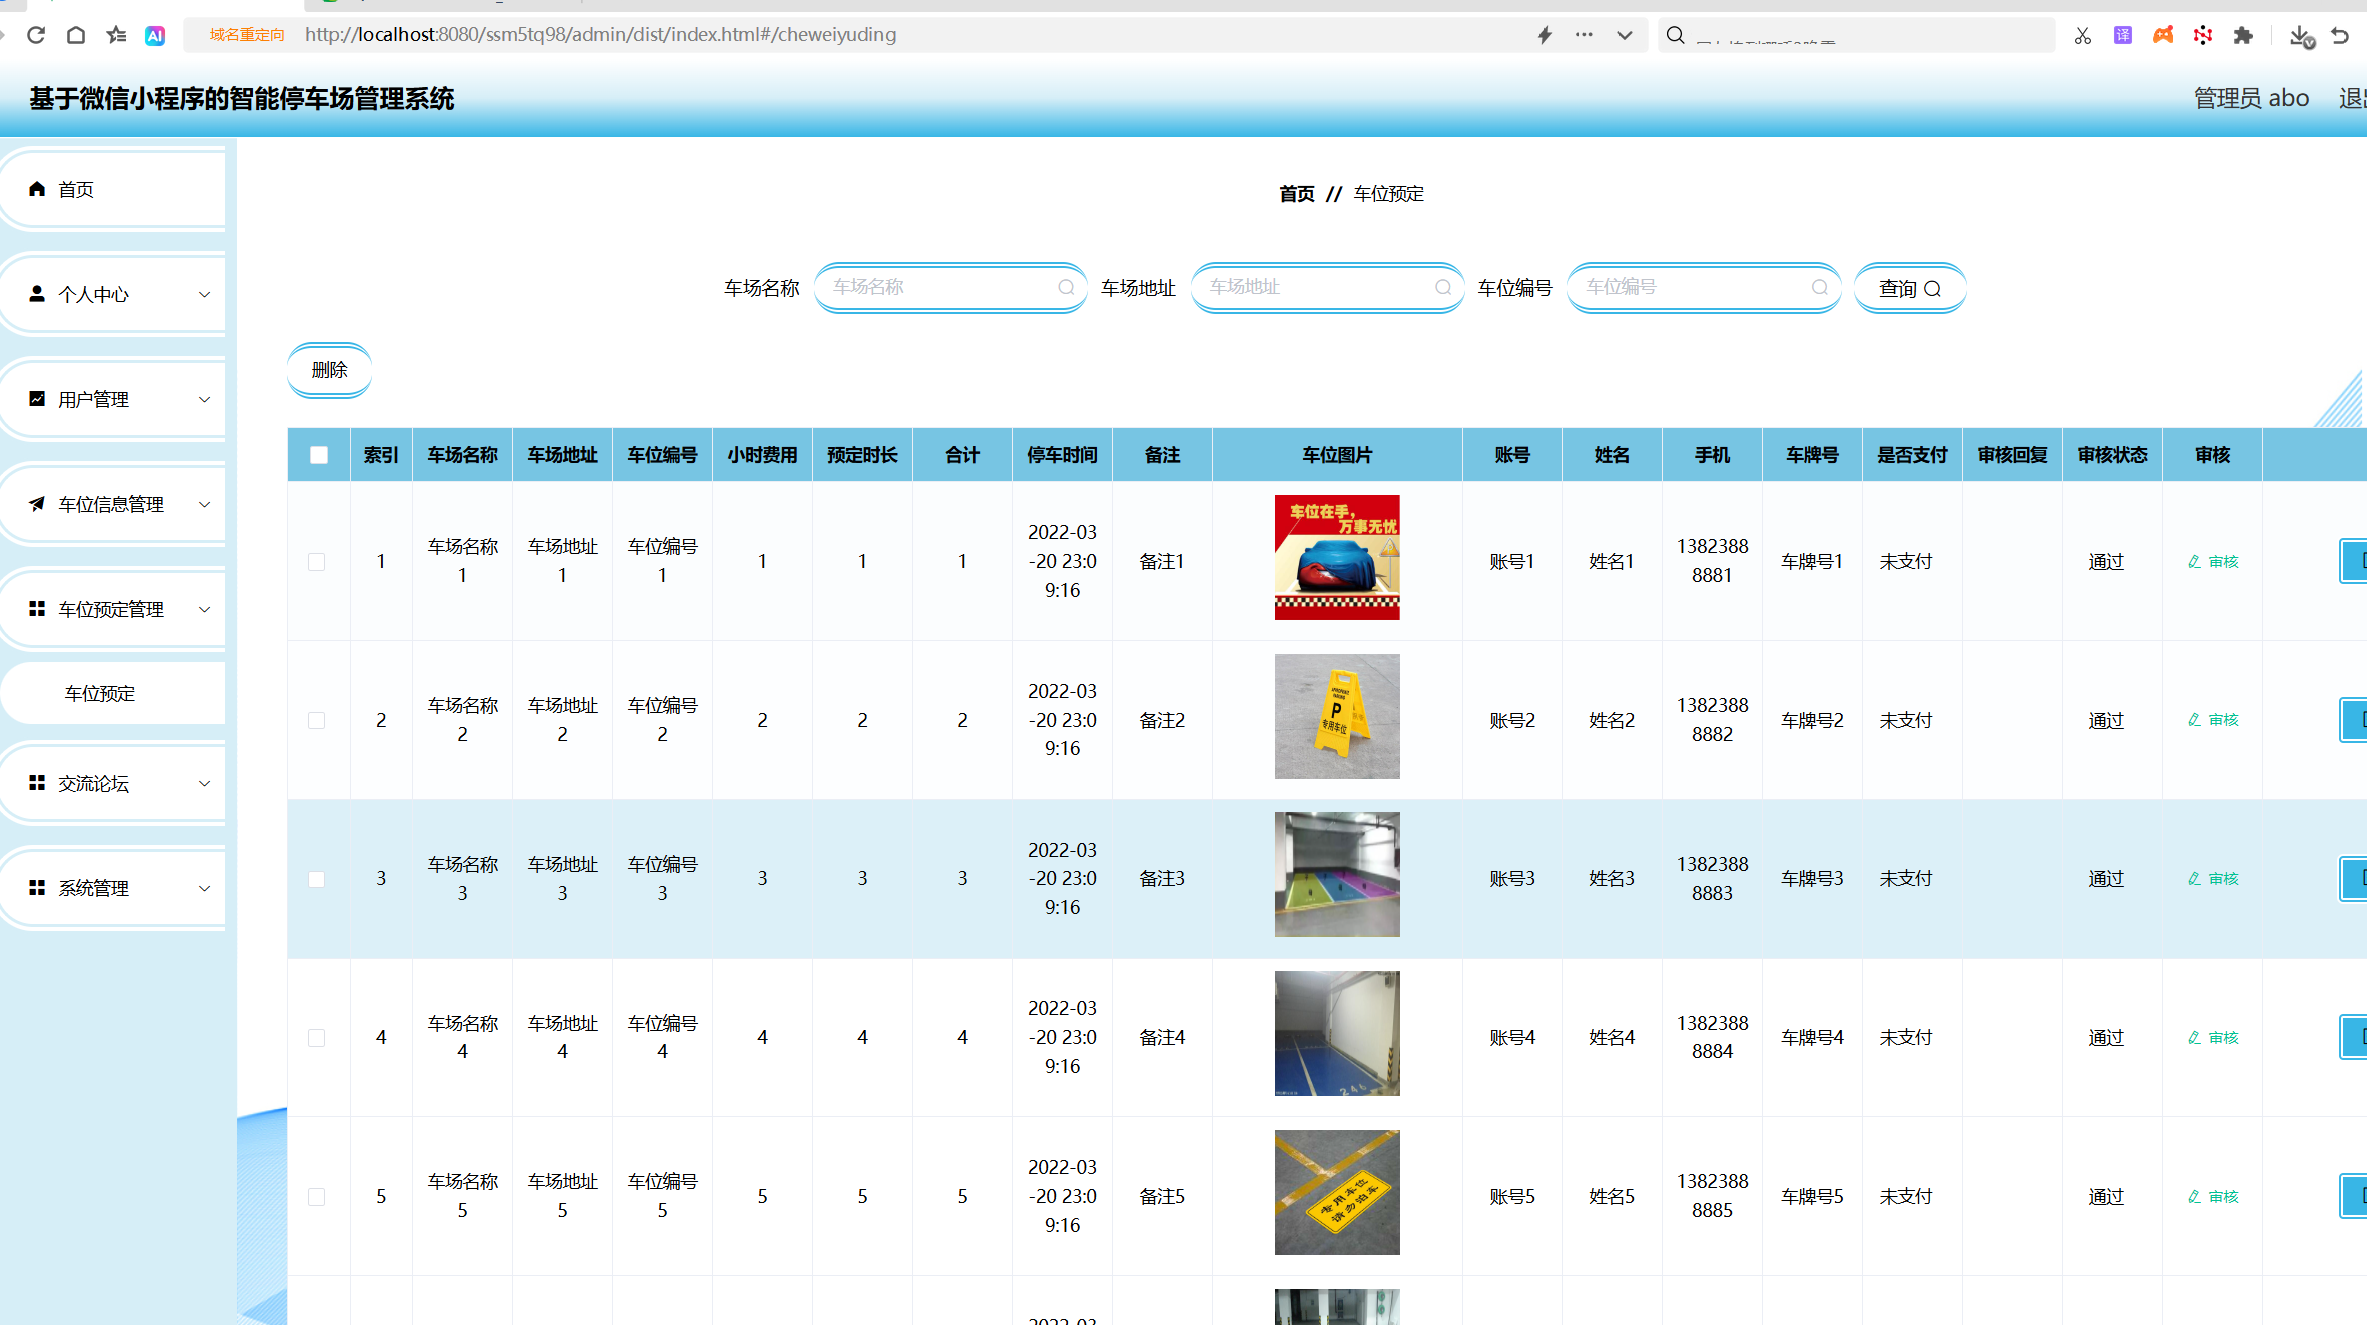Focus the 车位编号 search field

[1703, 288]
